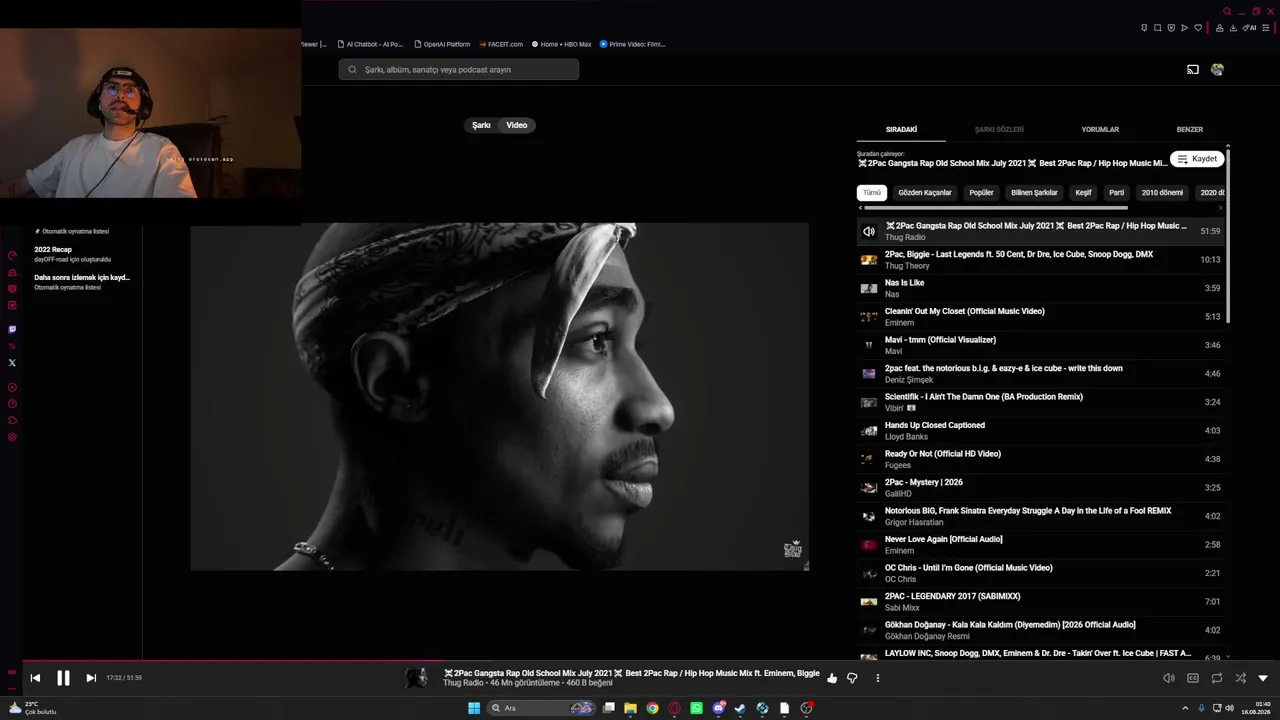Click the heart icon in browser toolbar
Image resolution: width=1280 pixels, height=720 pixels.
1198,28
